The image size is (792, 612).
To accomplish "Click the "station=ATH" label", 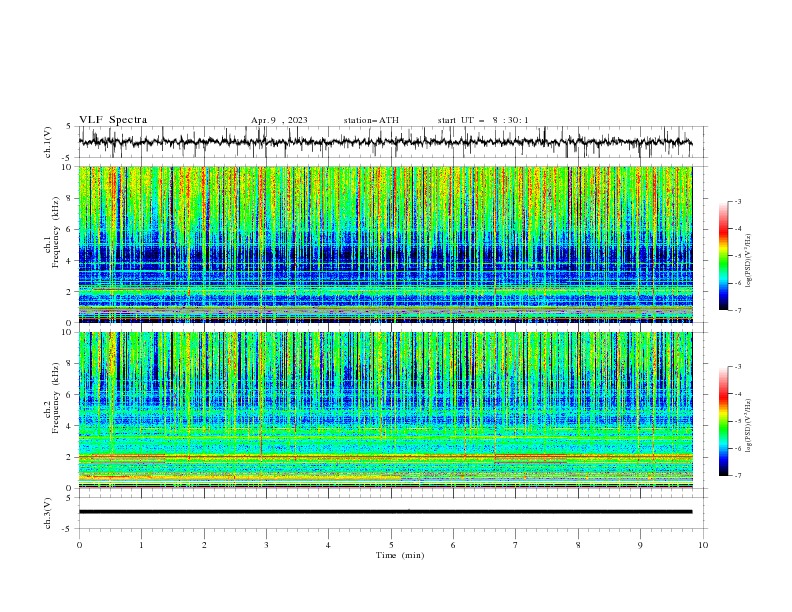I will point(371,120).
